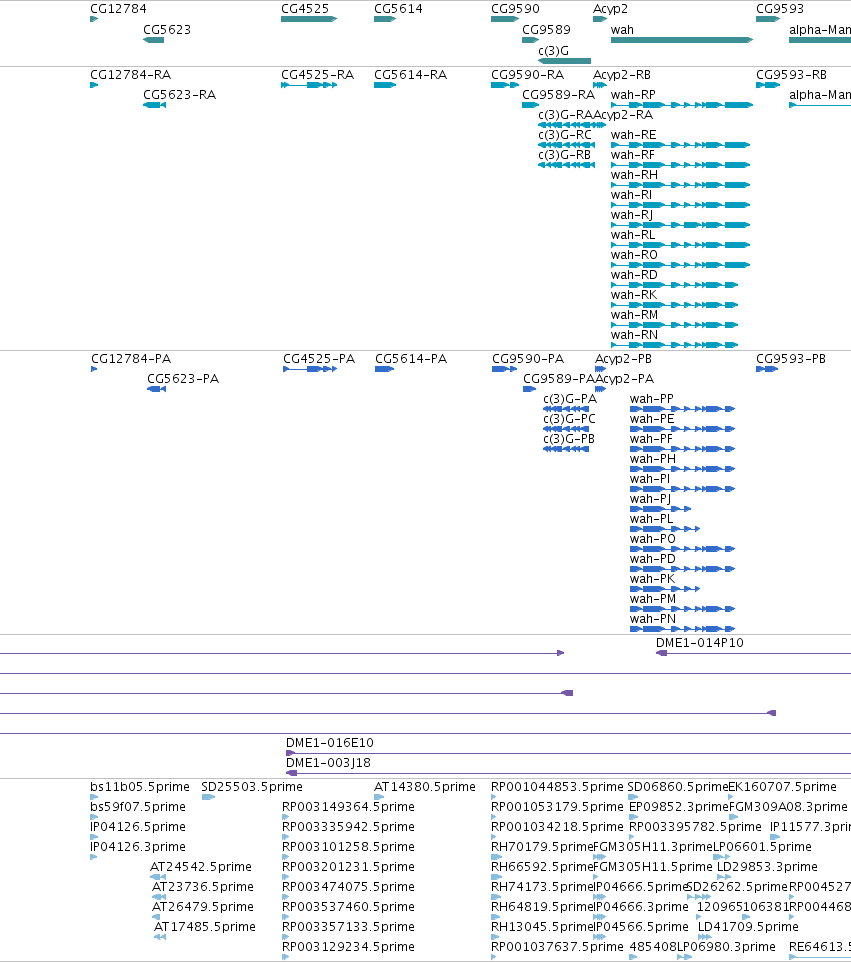Image resolution: width=851 pixels, height=962 pixels.
Task: Select the wah-RP transcript
Action: pyautogui.click(x=682, y=105)
